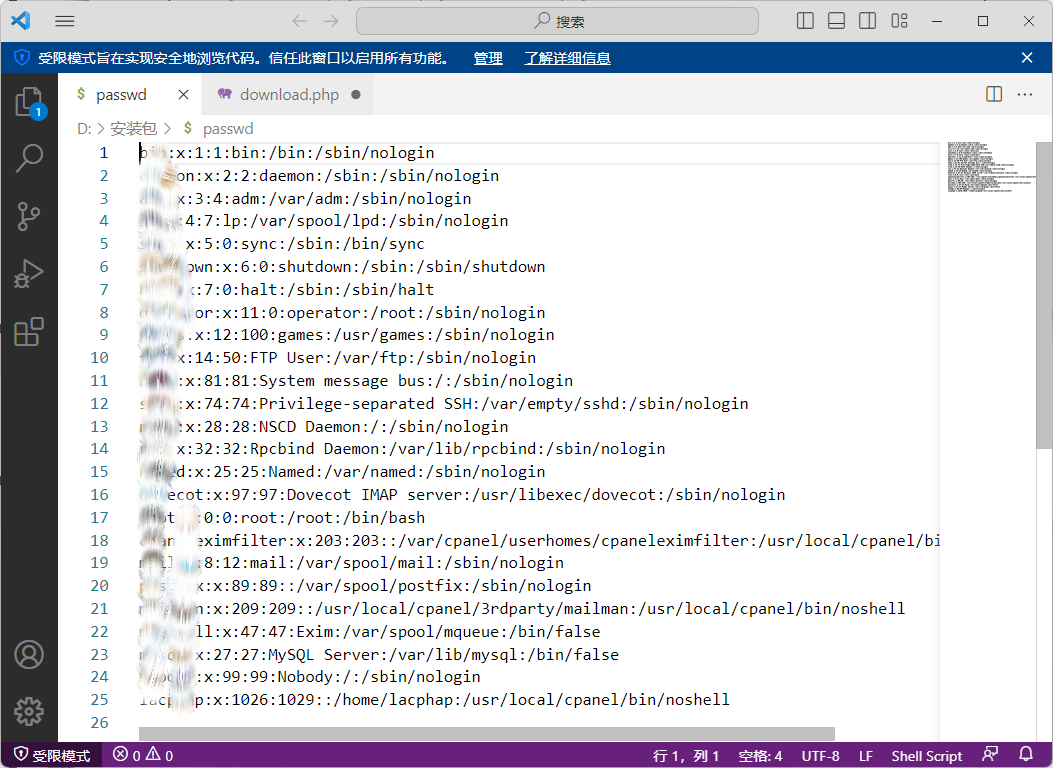Open the Search view icon
Image resolution: width=1053 pixels, height=768 pixels.
coord(29,158)
